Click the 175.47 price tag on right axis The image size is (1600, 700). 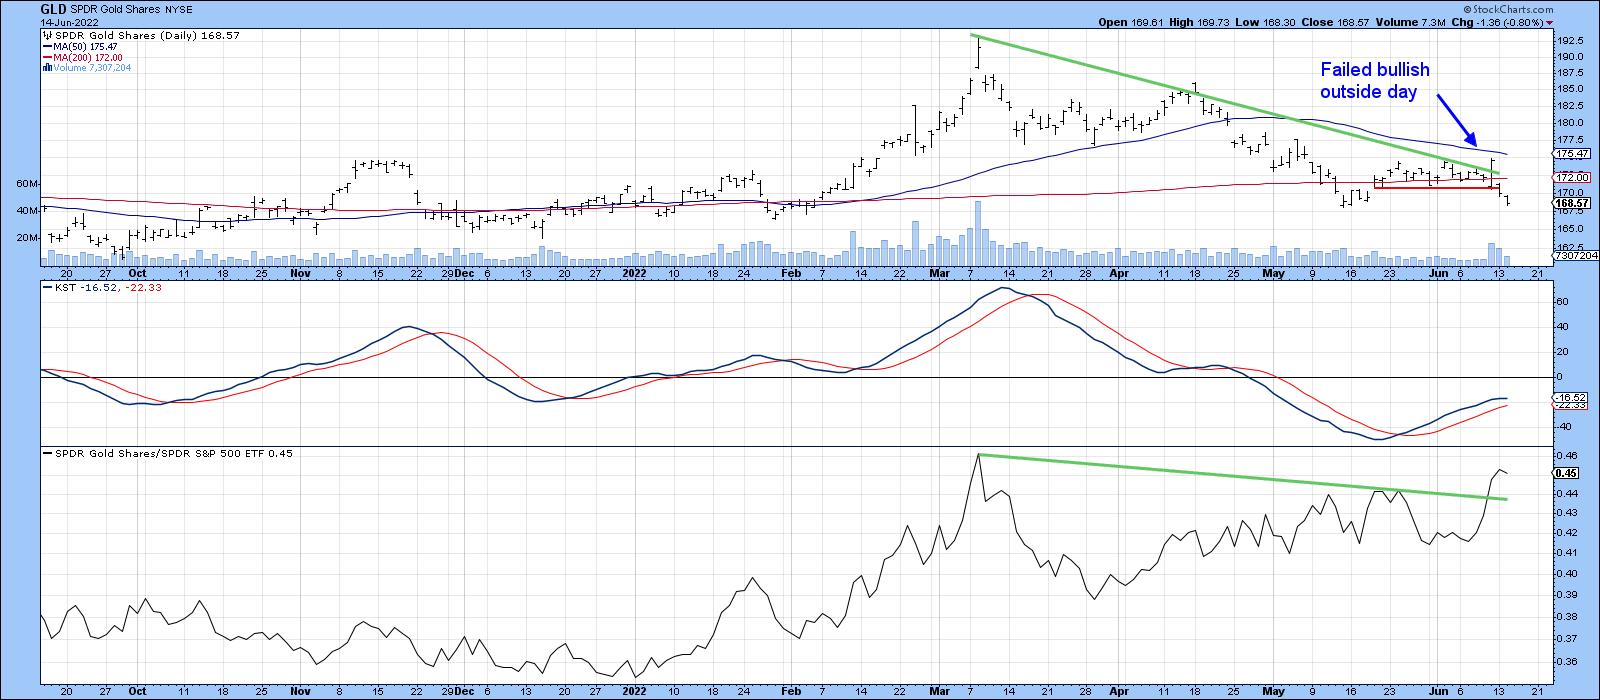(x=1570, y=154)
